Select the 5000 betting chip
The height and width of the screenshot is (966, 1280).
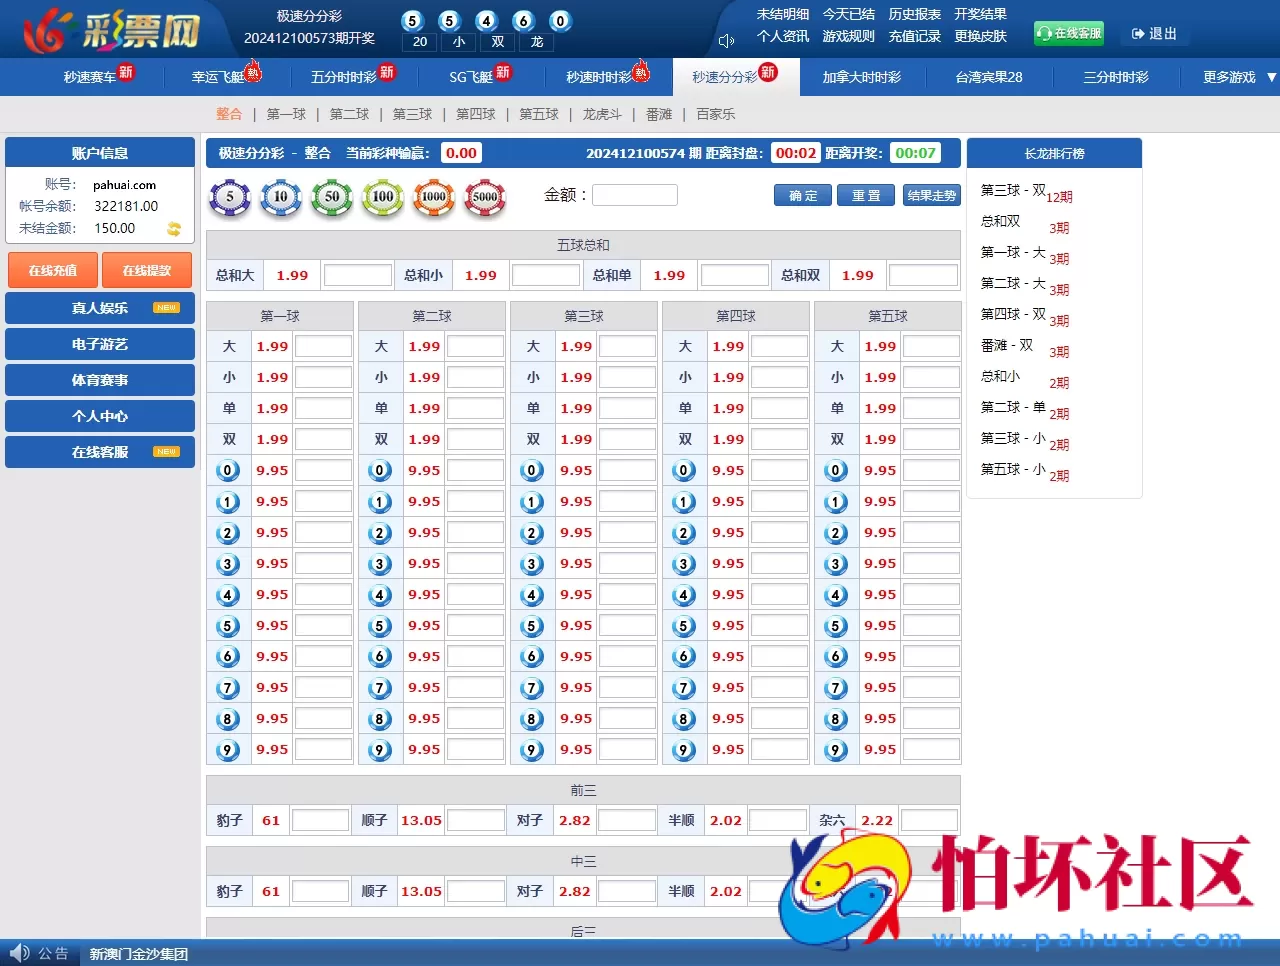coord(484,199)
